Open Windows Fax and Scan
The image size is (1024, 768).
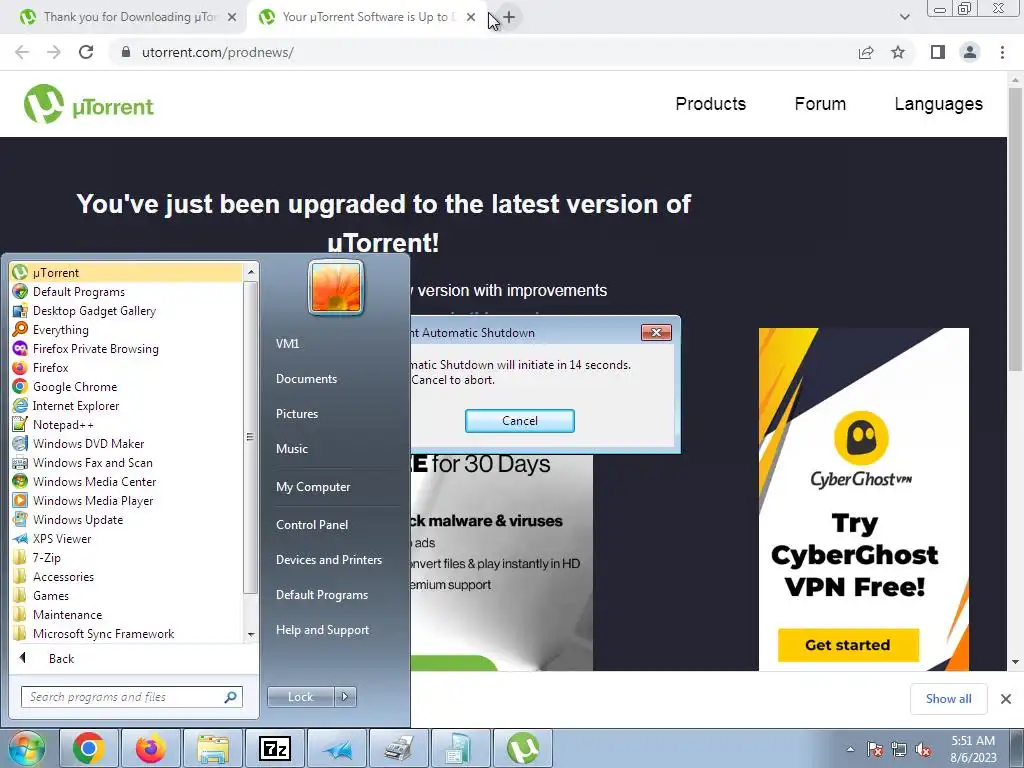pos(126,462)
